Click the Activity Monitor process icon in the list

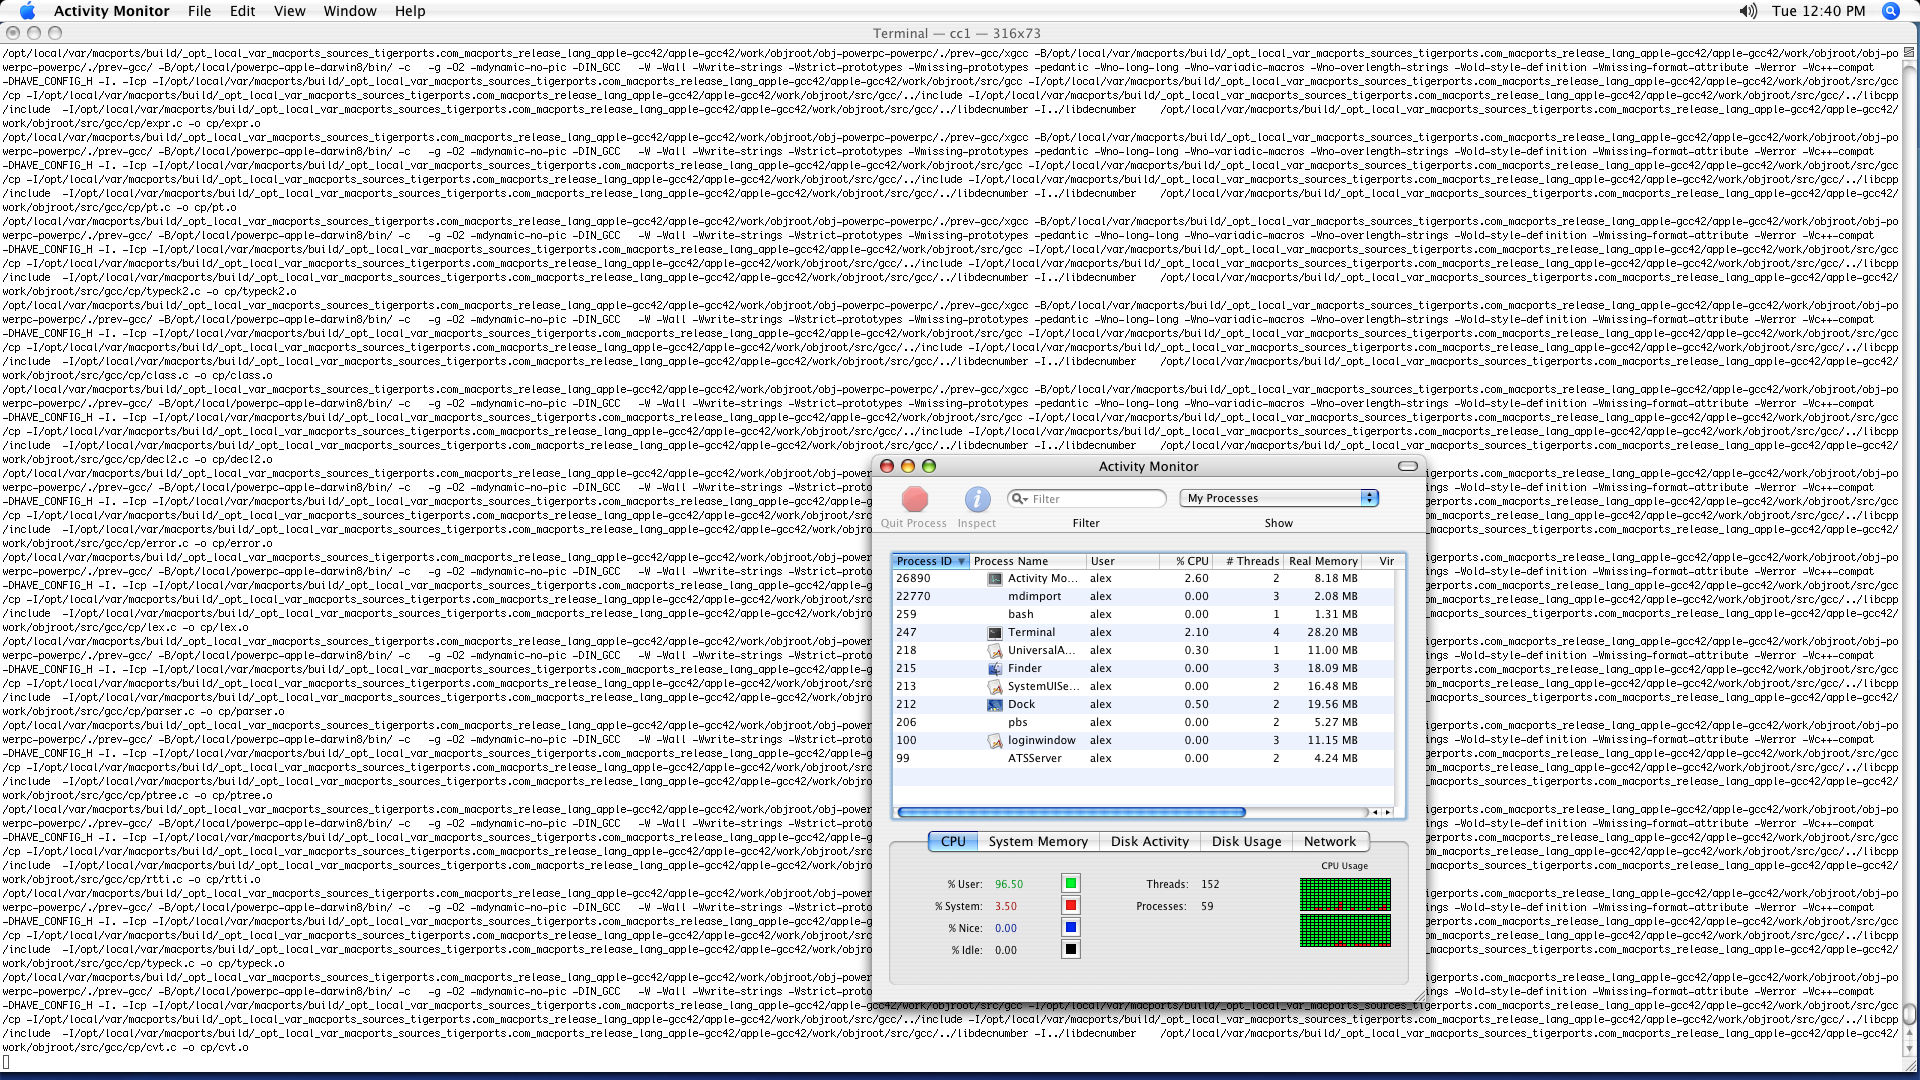click(x=995, y=579)
